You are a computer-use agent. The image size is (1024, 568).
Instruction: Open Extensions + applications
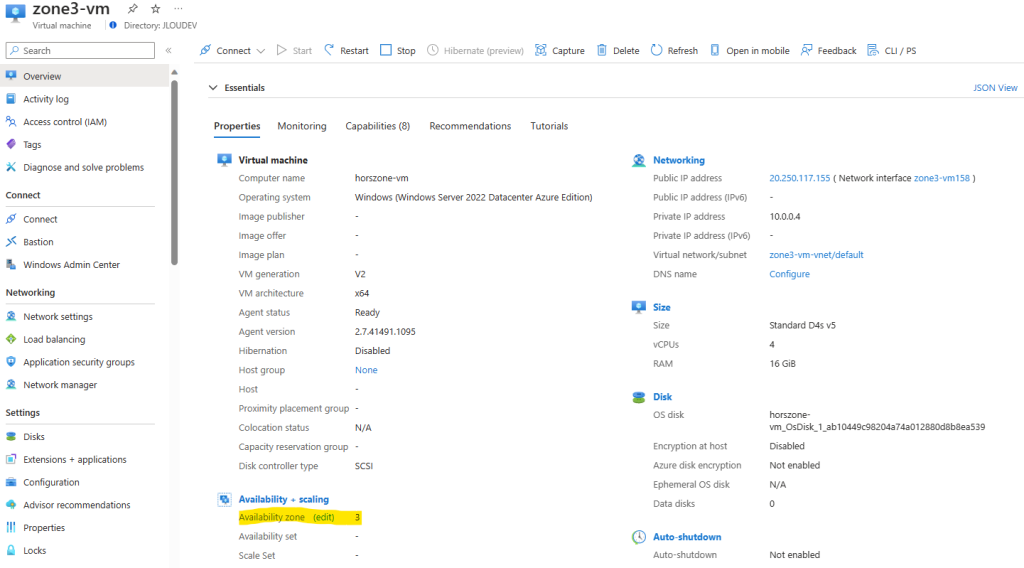pyautogui.click(x=74, y=459)
